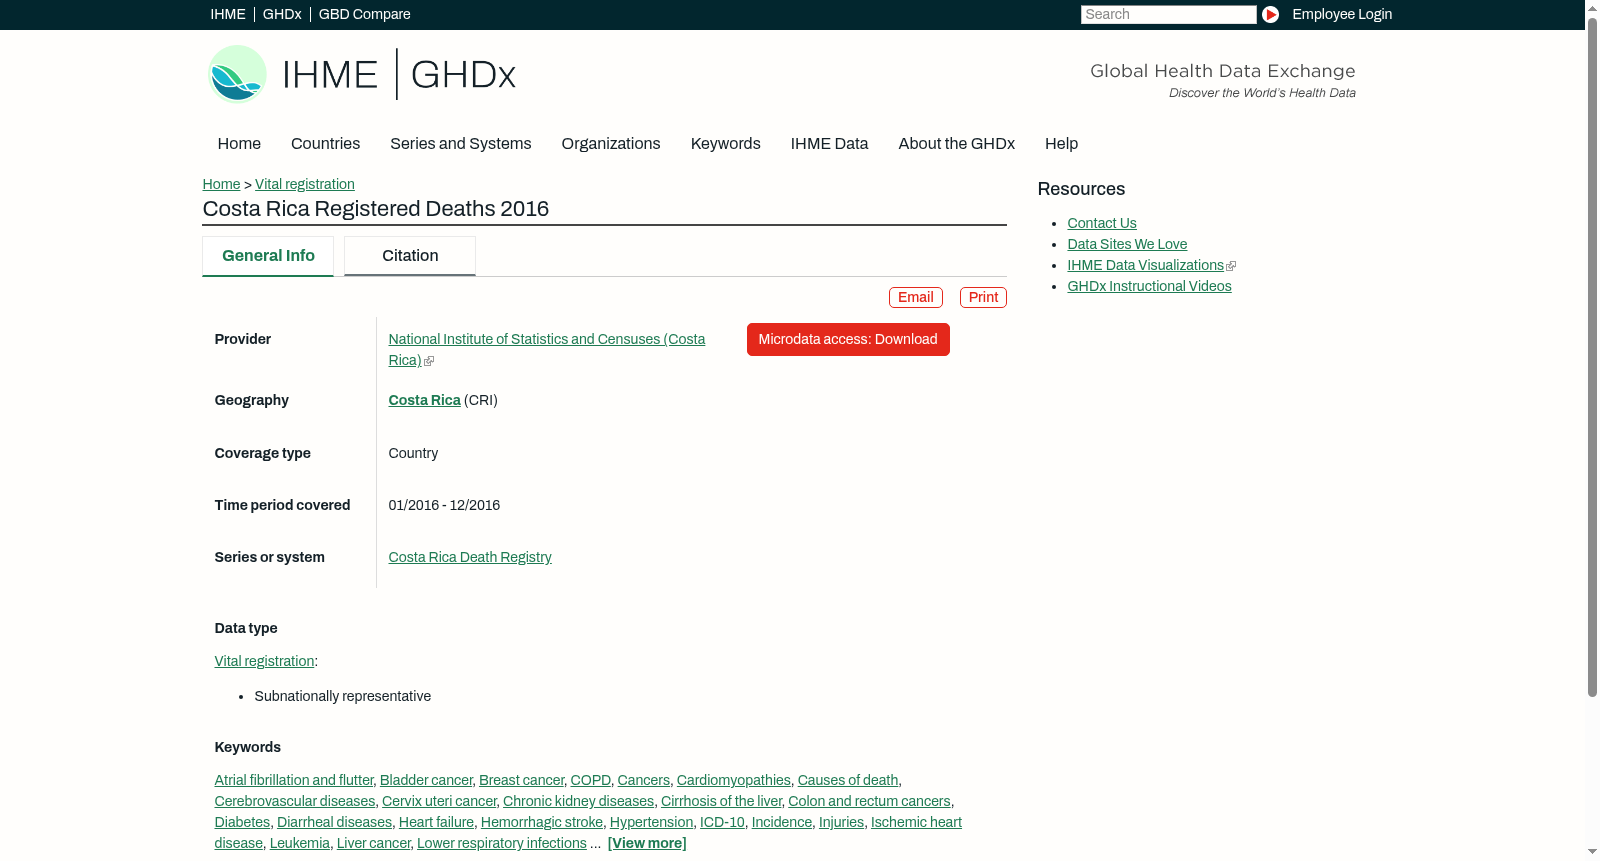Viewport: 1600px width, 861px height.
Task: Expand keywords with View more
Action: pyautogui.click(x=647, y=843)
